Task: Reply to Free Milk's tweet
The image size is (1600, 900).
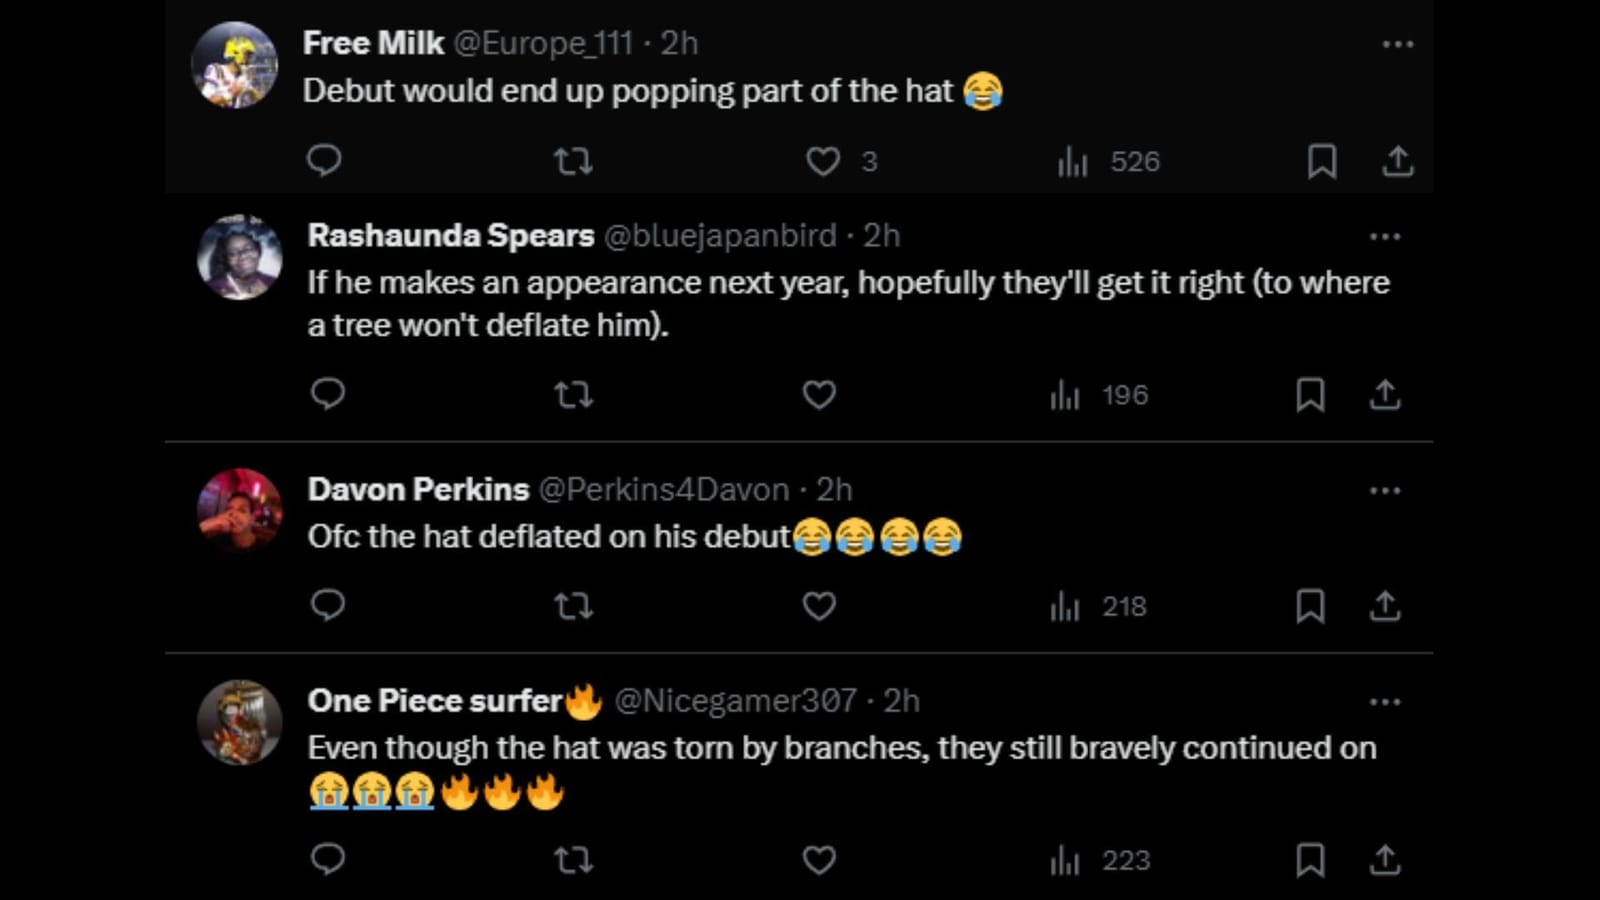Action: 323,161
